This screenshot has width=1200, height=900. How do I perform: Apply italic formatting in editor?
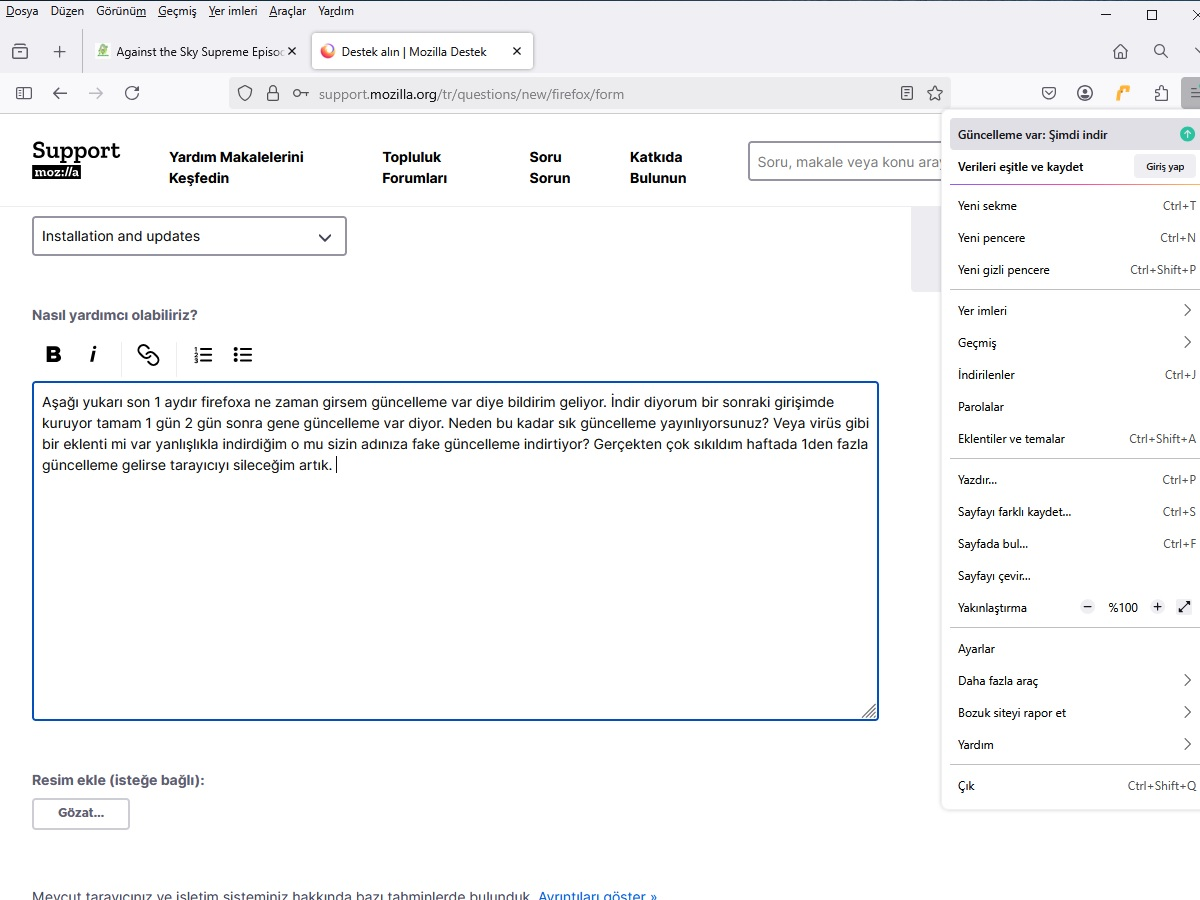pos(93,354)
